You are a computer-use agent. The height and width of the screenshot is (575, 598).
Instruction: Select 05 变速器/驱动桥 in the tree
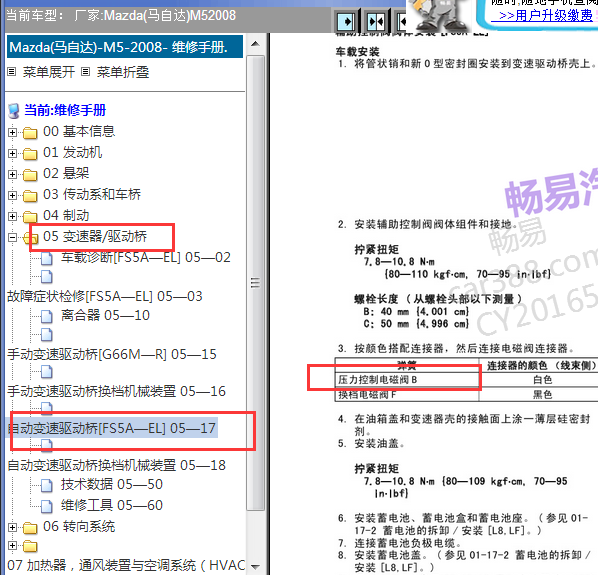(x=95, y=236)
